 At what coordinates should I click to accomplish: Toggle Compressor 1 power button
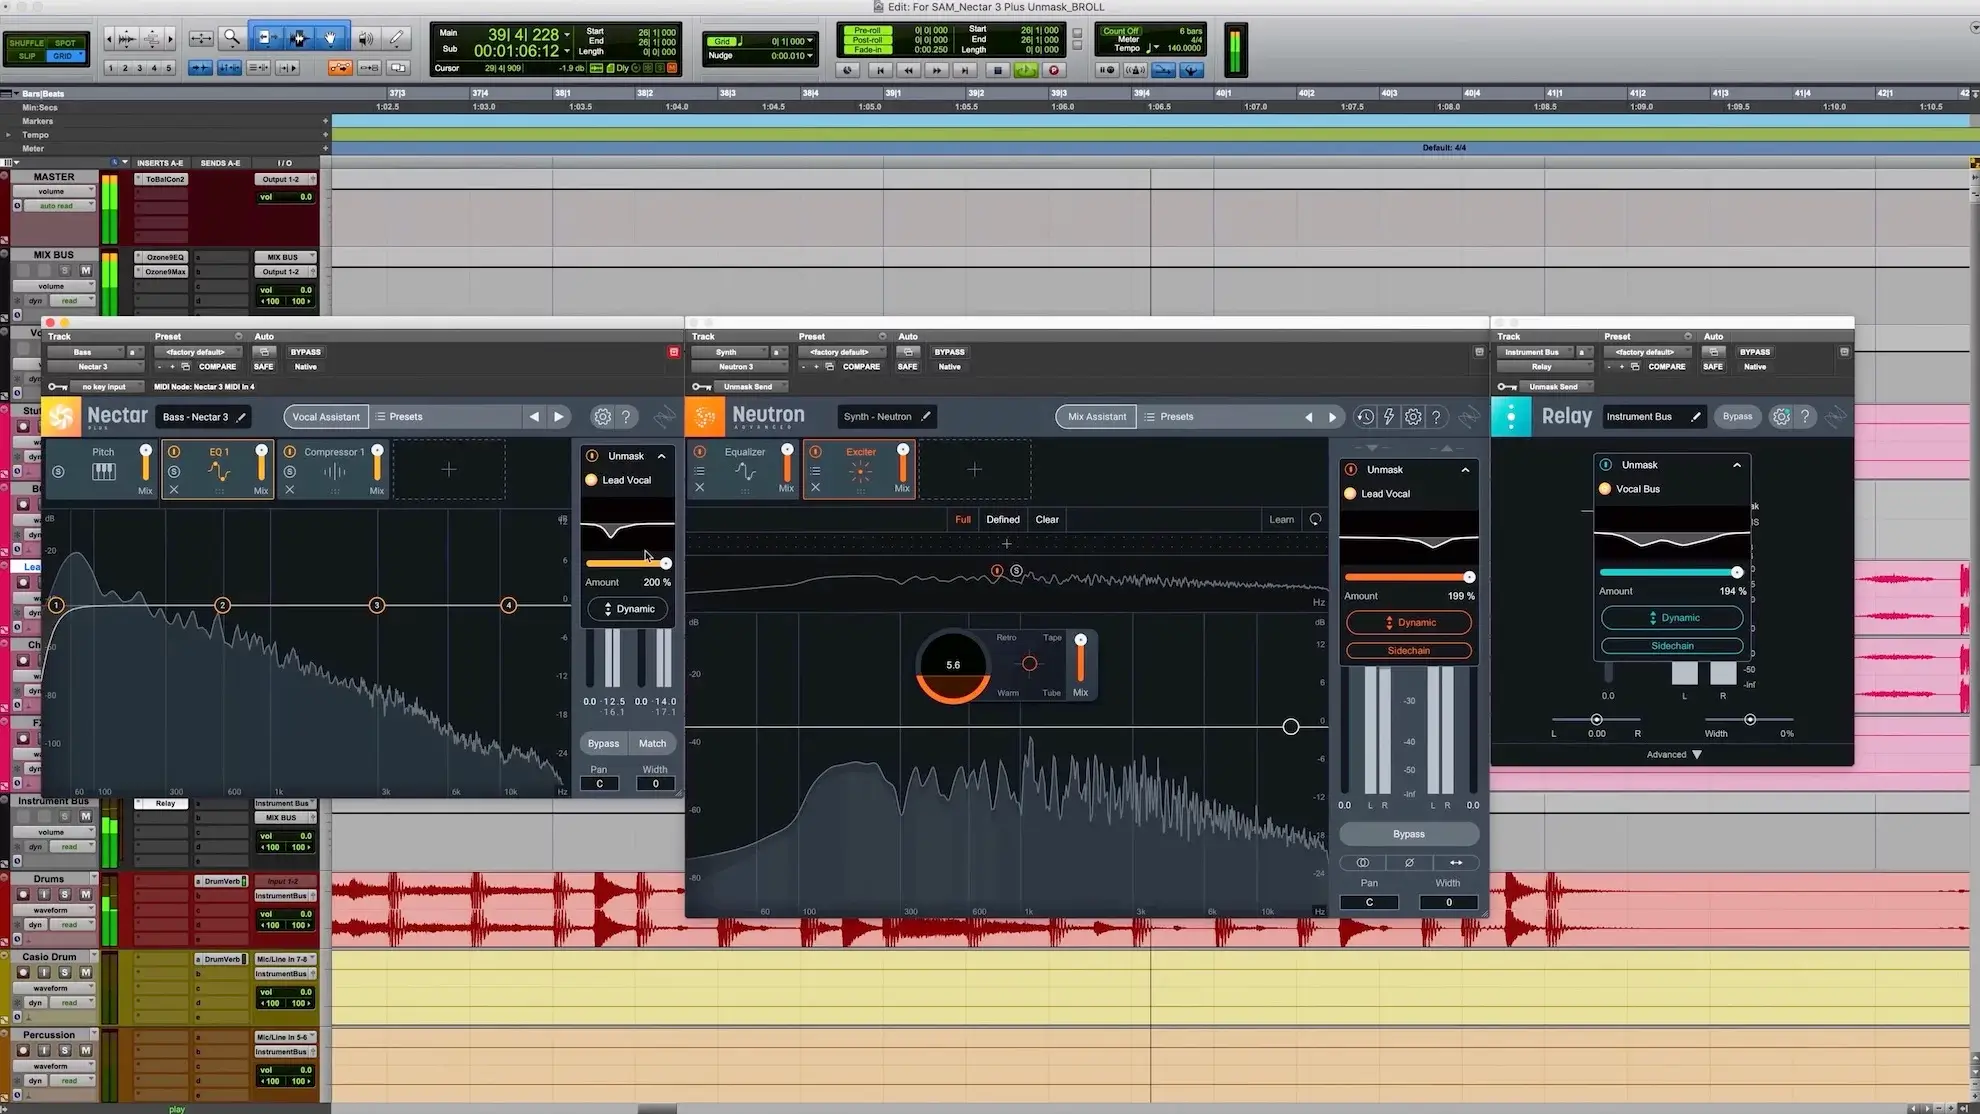coord(290,452)
